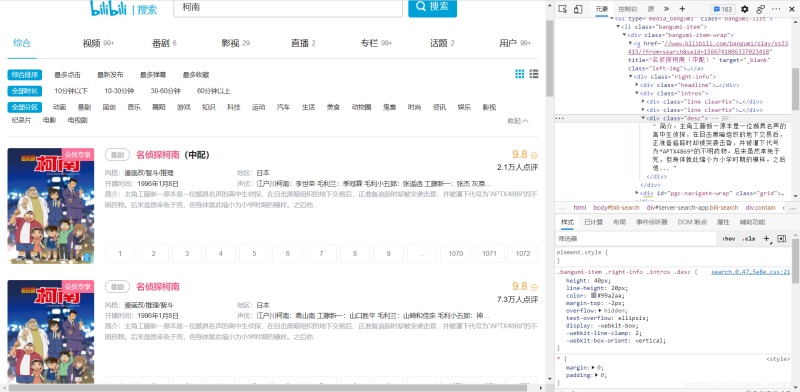Switch results to list view
The width and height of the screenshot is (800, 392).
[534, 74]
